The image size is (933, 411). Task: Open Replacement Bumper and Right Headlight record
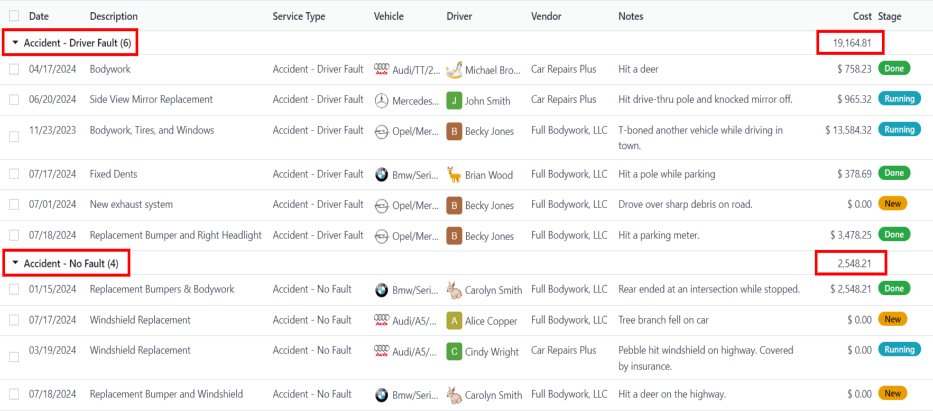tap(175, 235)
